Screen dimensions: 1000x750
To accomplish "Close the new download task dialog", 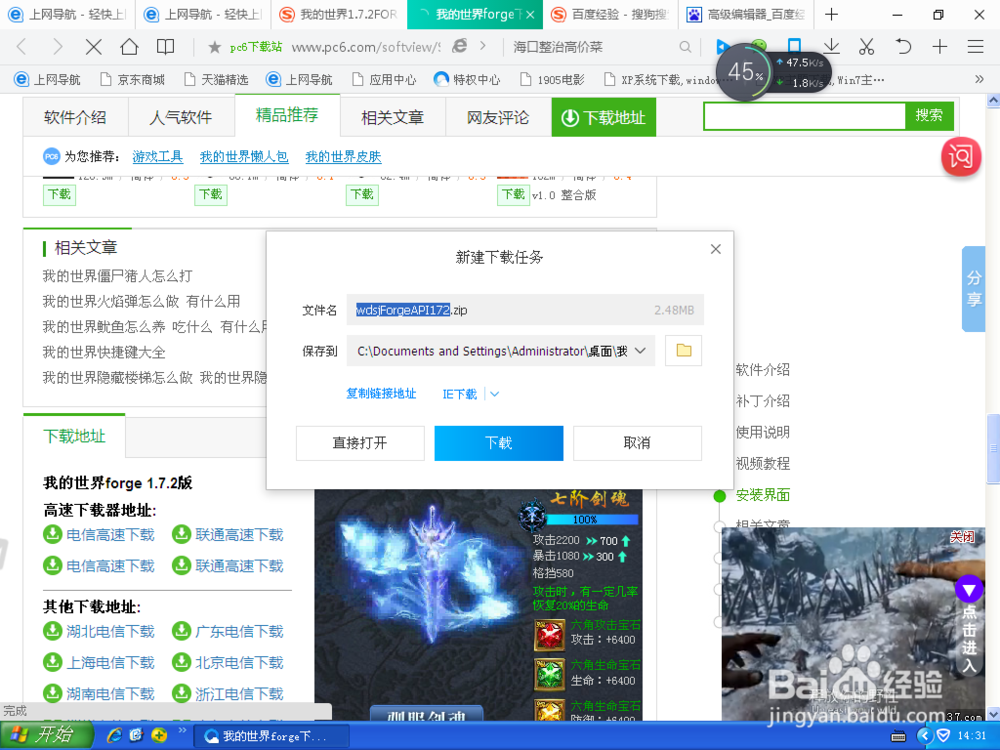I will click(x=716, y=249).
